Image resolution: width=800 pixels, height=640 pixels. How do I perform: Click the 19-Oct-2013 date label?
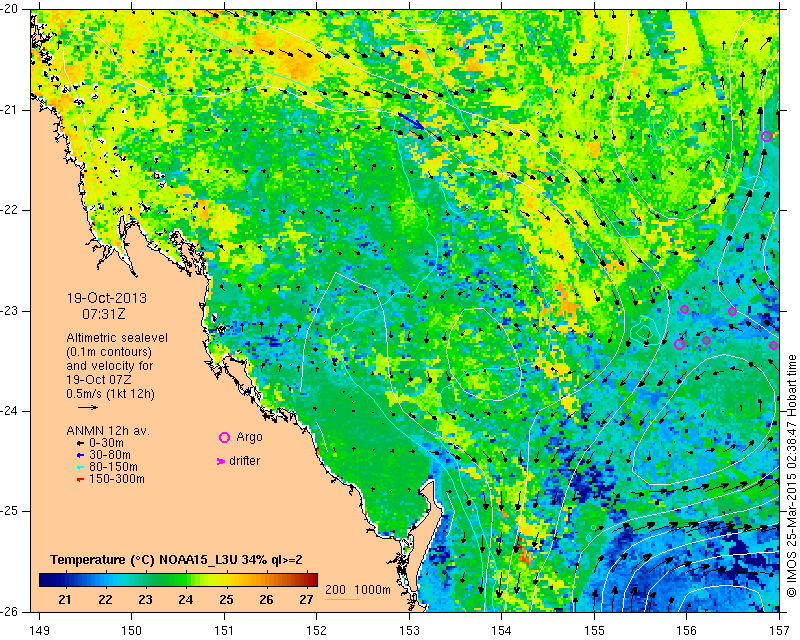(x=107, y=298)
